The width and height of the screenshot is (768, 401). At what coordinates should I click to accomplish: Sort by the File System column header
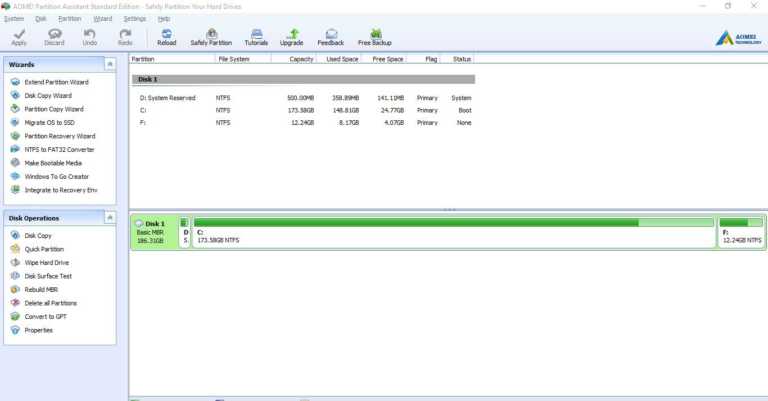click(x=243, y=59)
